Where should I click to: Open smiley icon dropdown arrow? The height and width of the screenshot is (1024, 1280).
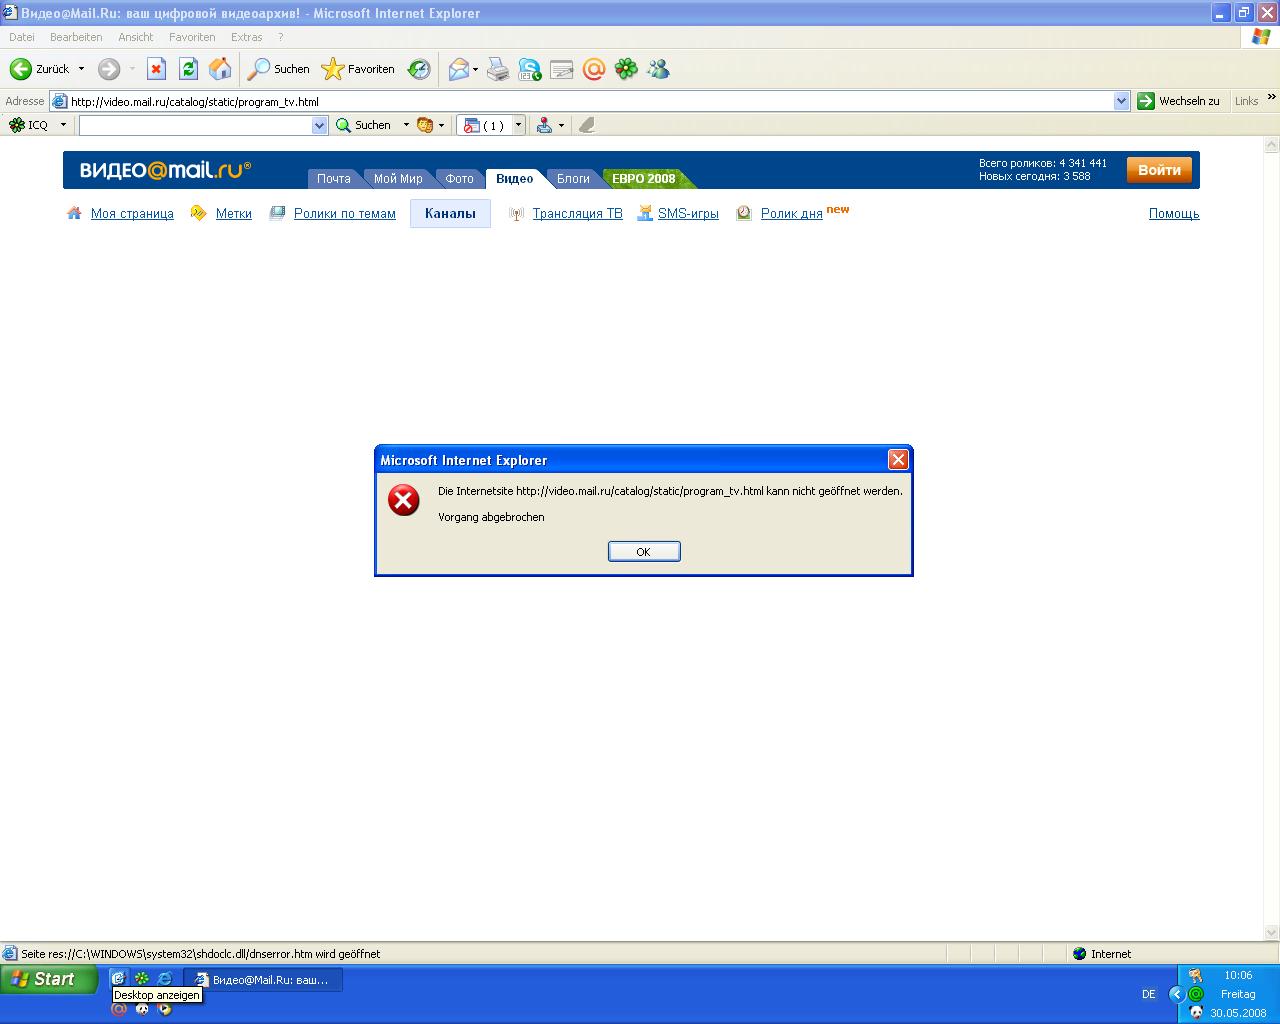pos(441,125)
